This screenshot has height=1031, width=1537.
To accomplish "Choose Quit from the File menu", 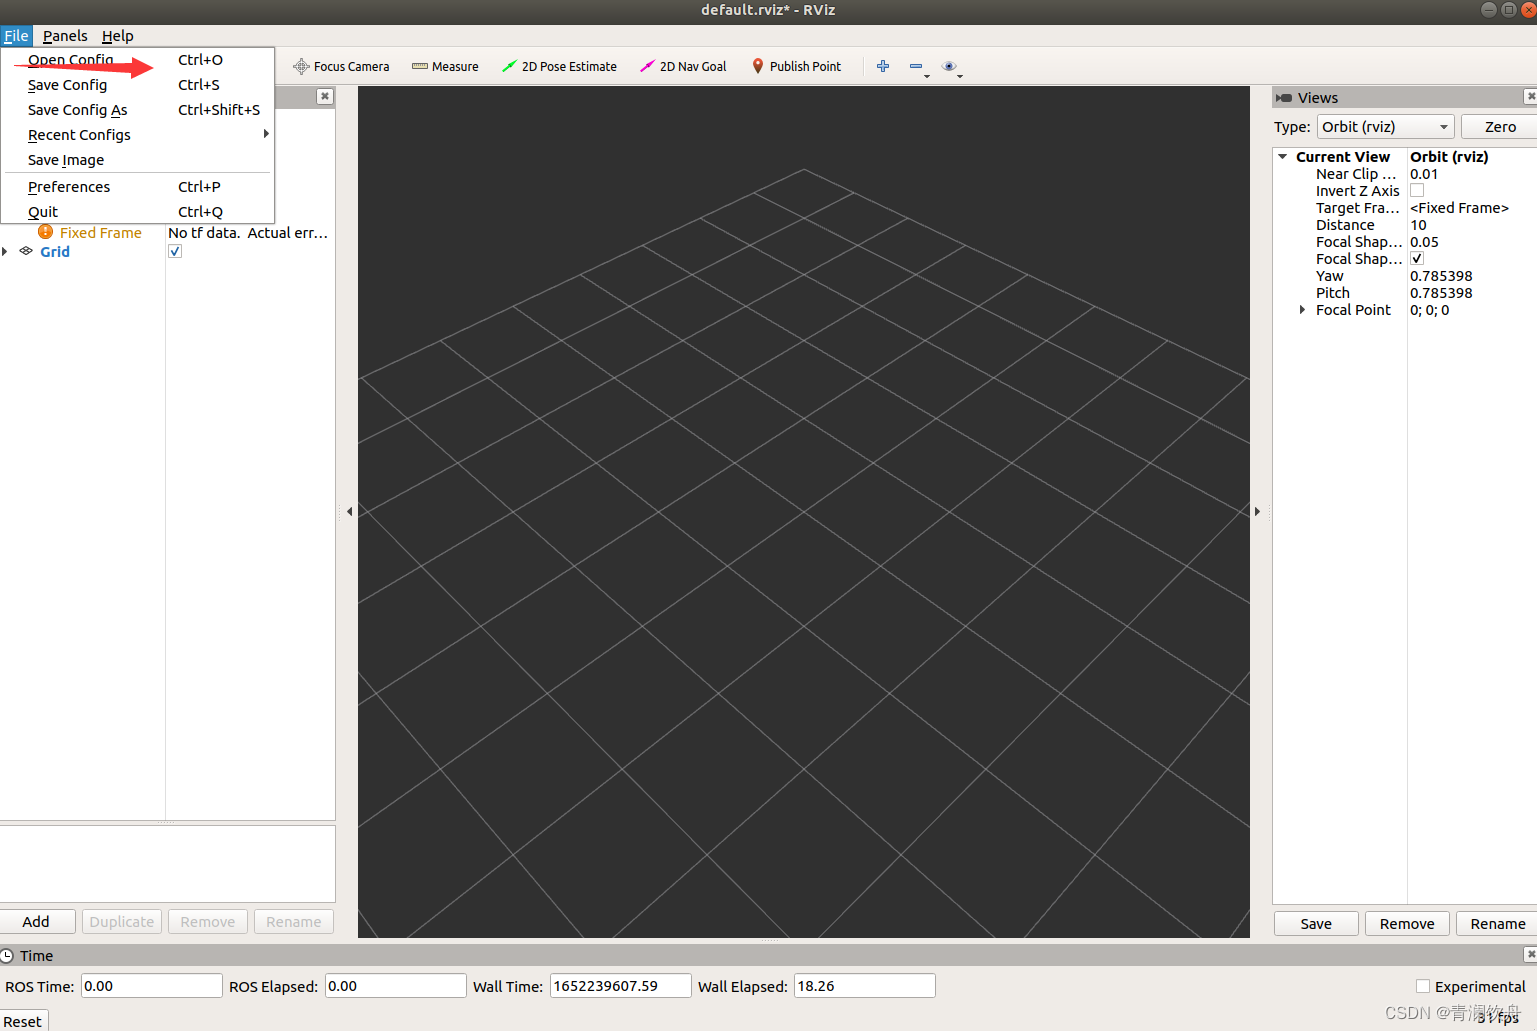I will click(138, 212).
